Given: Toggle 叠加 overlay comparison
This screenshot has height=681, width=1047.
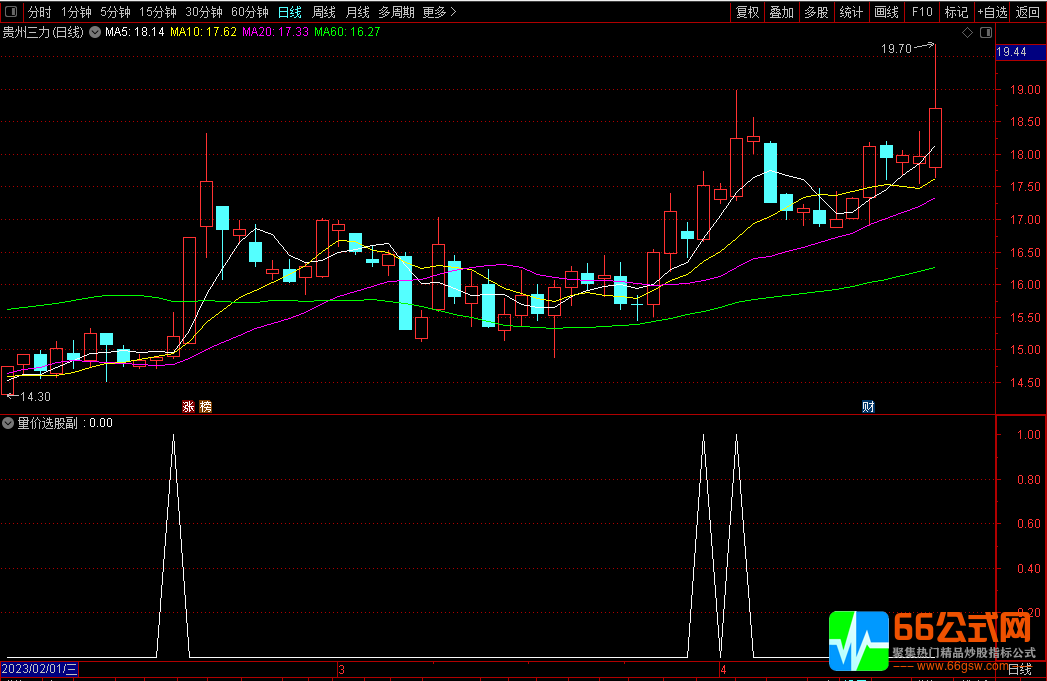Looking at the screenshot, I should (781, 12).
